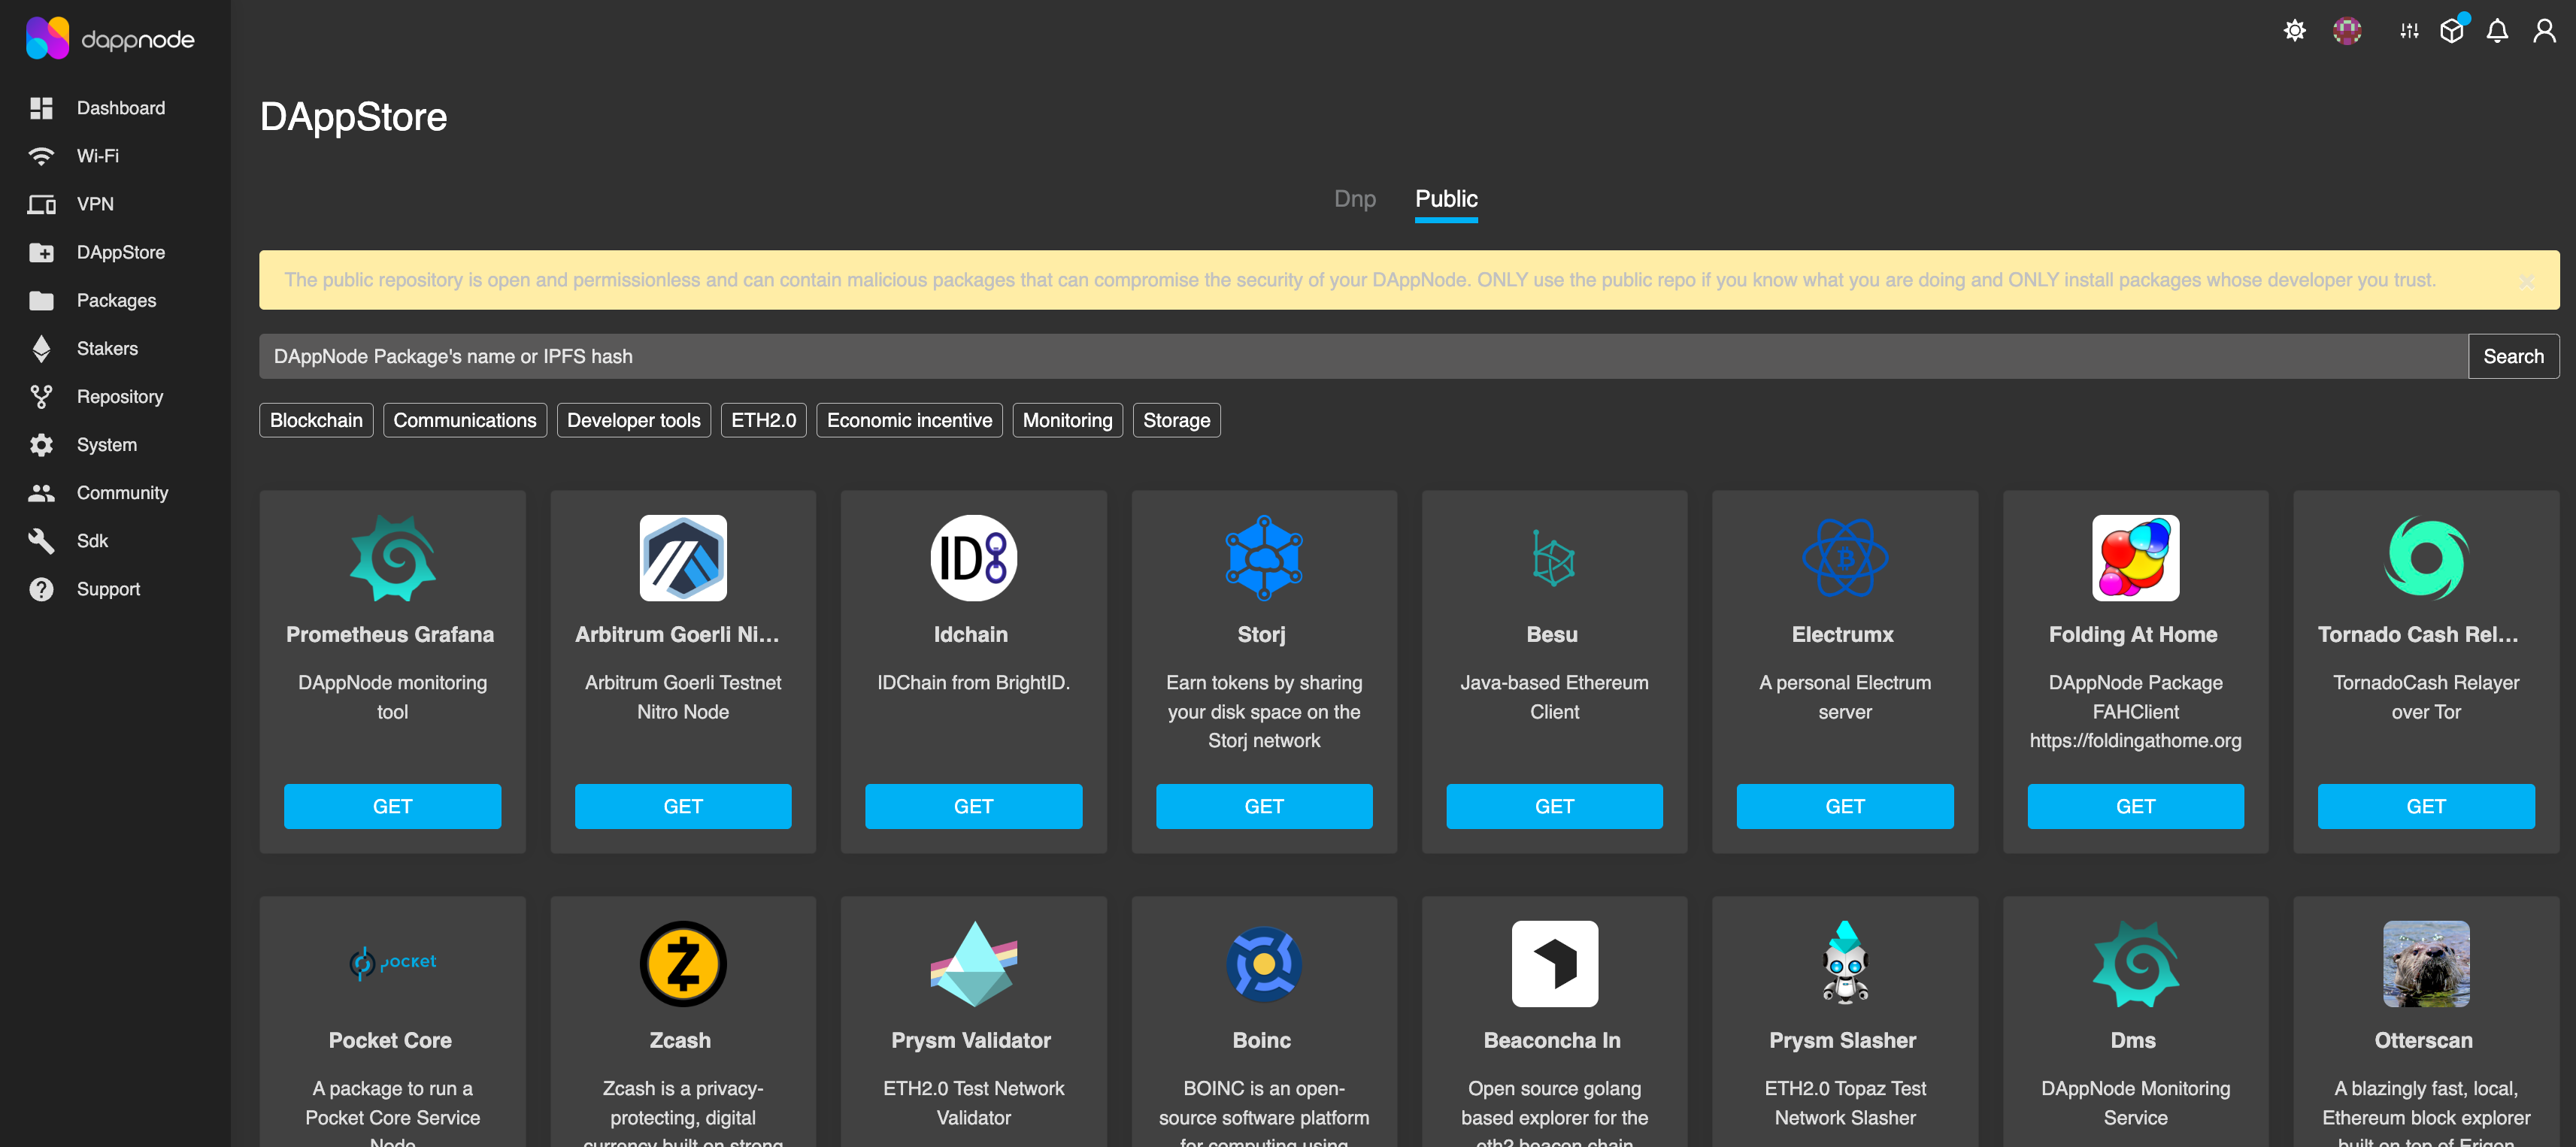Dismiss the public repository warning banner
2576x1147 pixels.
coord(2527,281)
